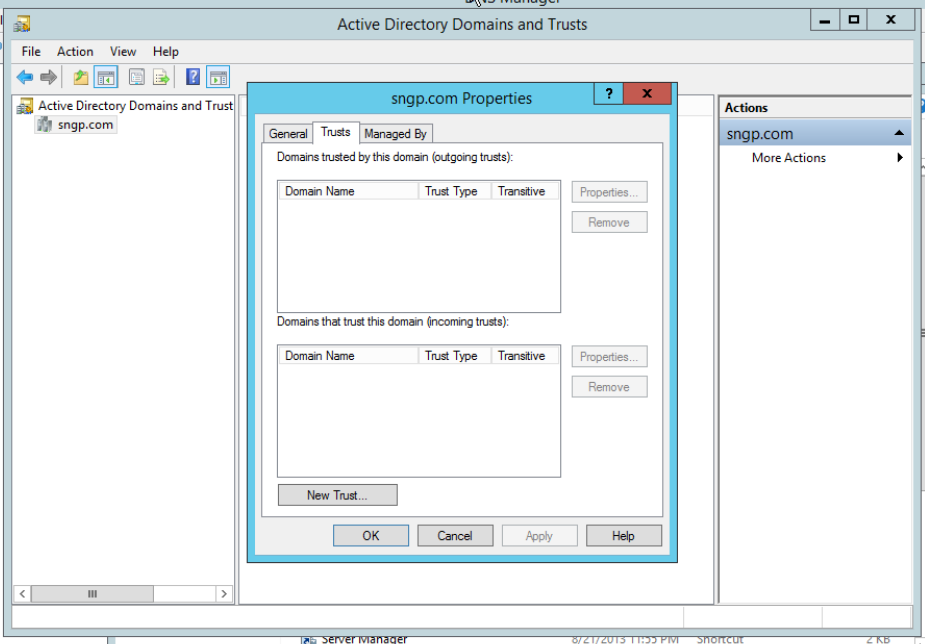Toggle Show/Hide Action Pane toolbar icon

pos(218,77)
